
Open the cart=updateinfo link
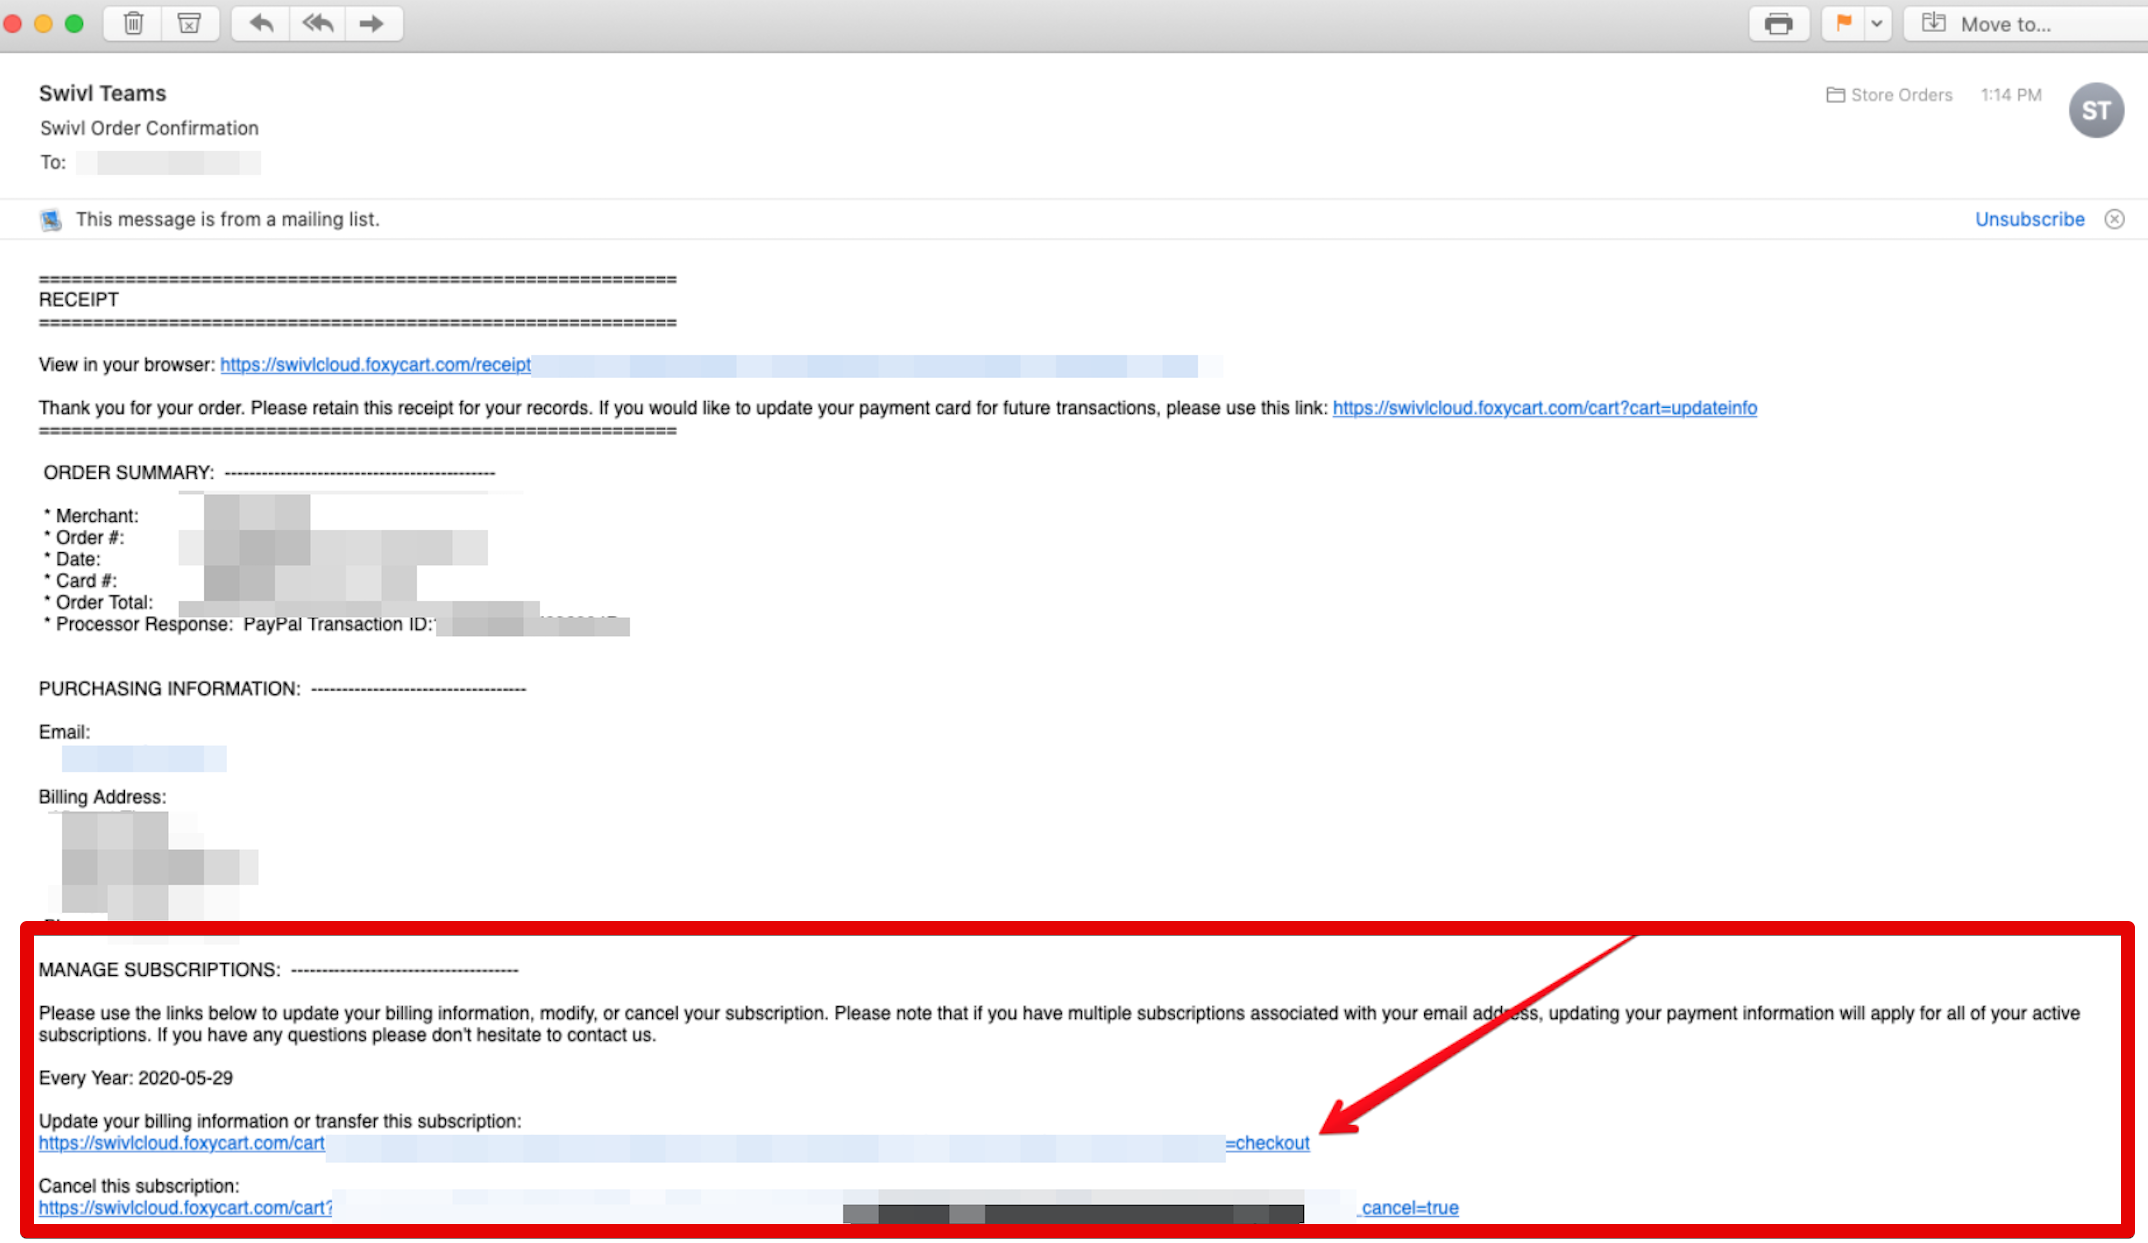(x=1544, y=408)
